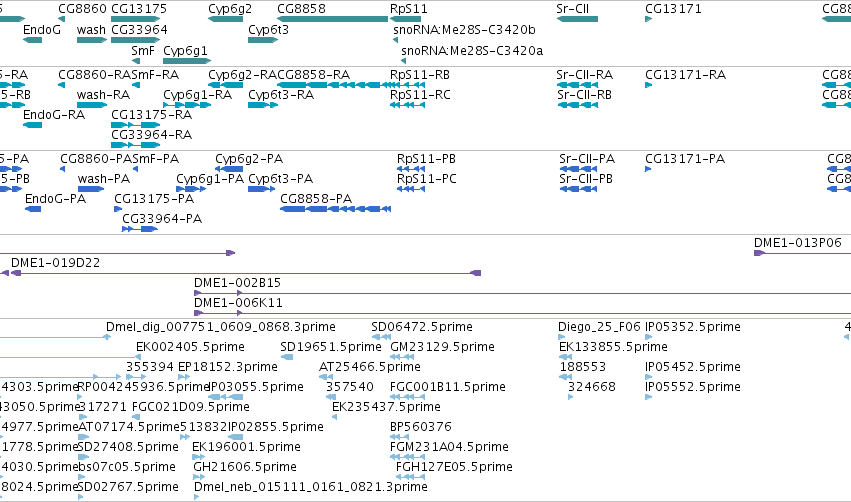The width and height of the screenshot is (851, 502).
Task: Select the IP05352.5prime EST label
Action: (693, 328)
